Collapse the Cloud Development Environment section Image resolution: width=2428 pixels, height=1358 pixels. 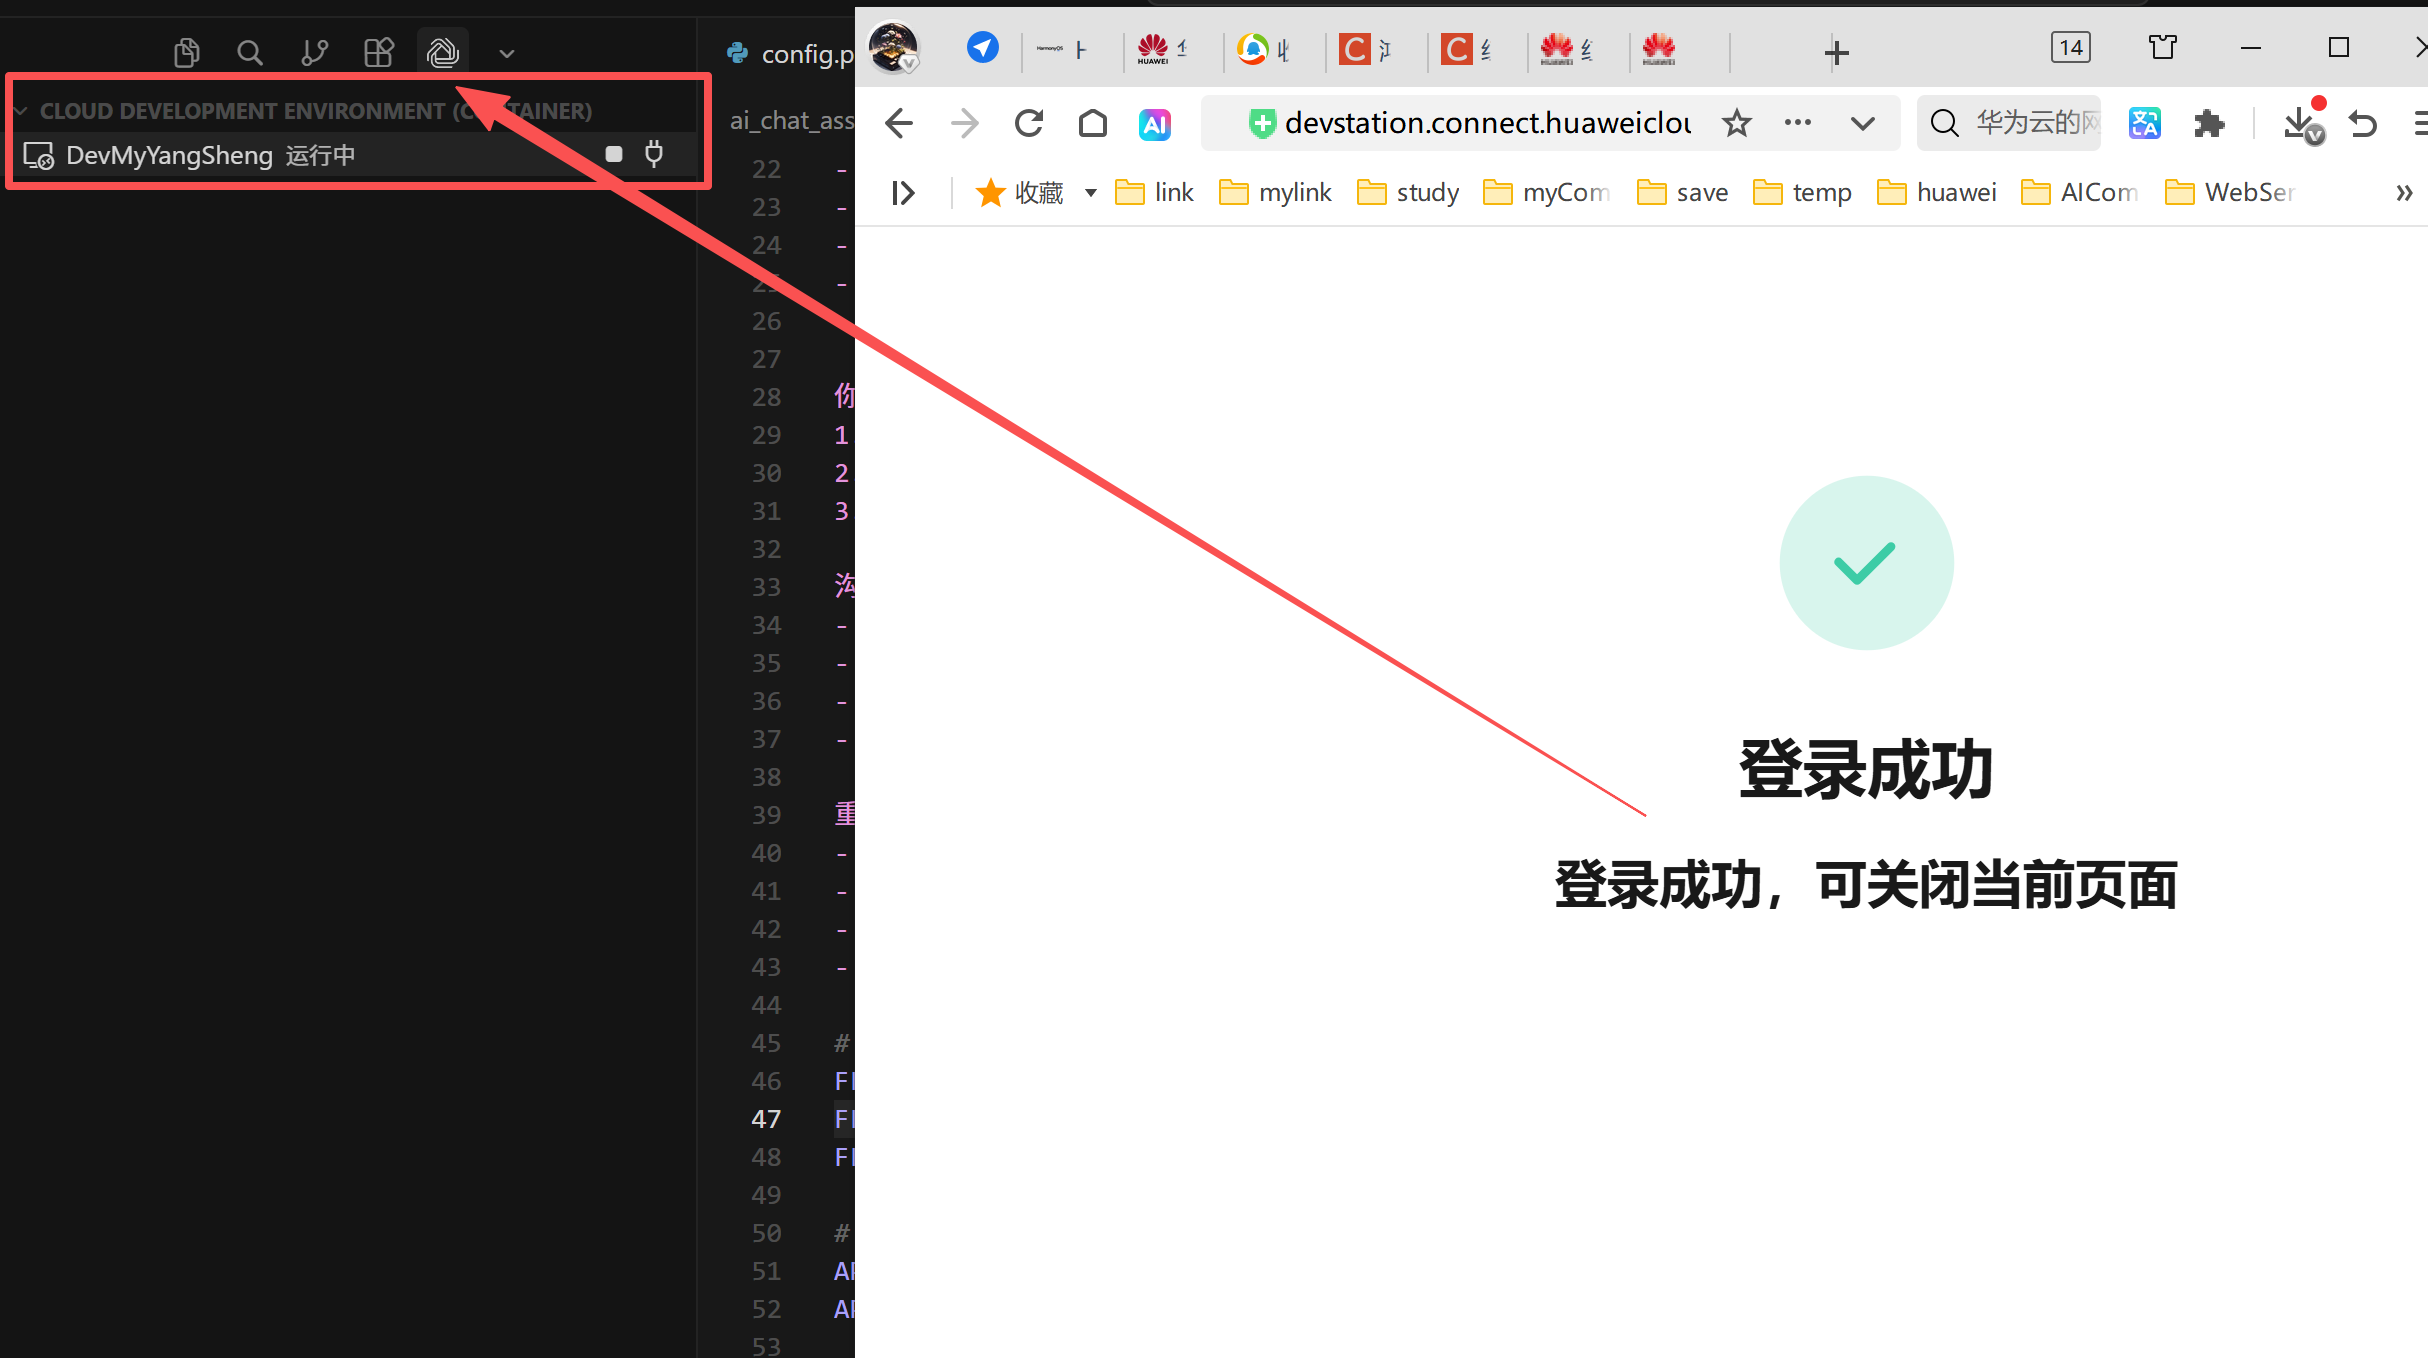21,110
